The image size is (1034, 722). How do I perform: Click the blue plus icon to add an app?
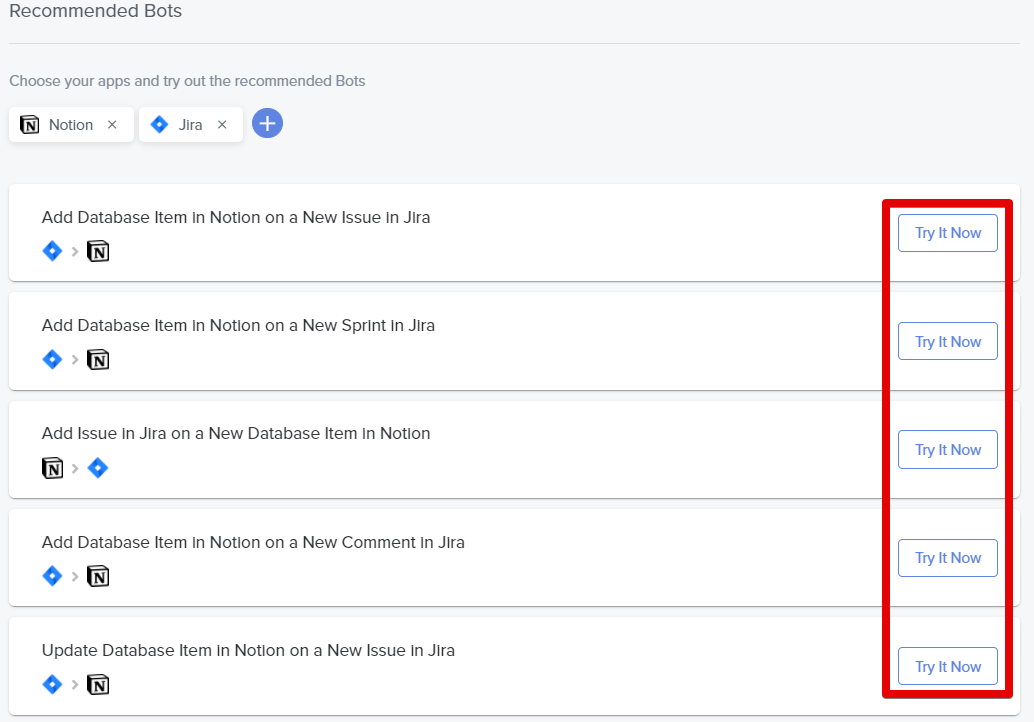point(267,124)
